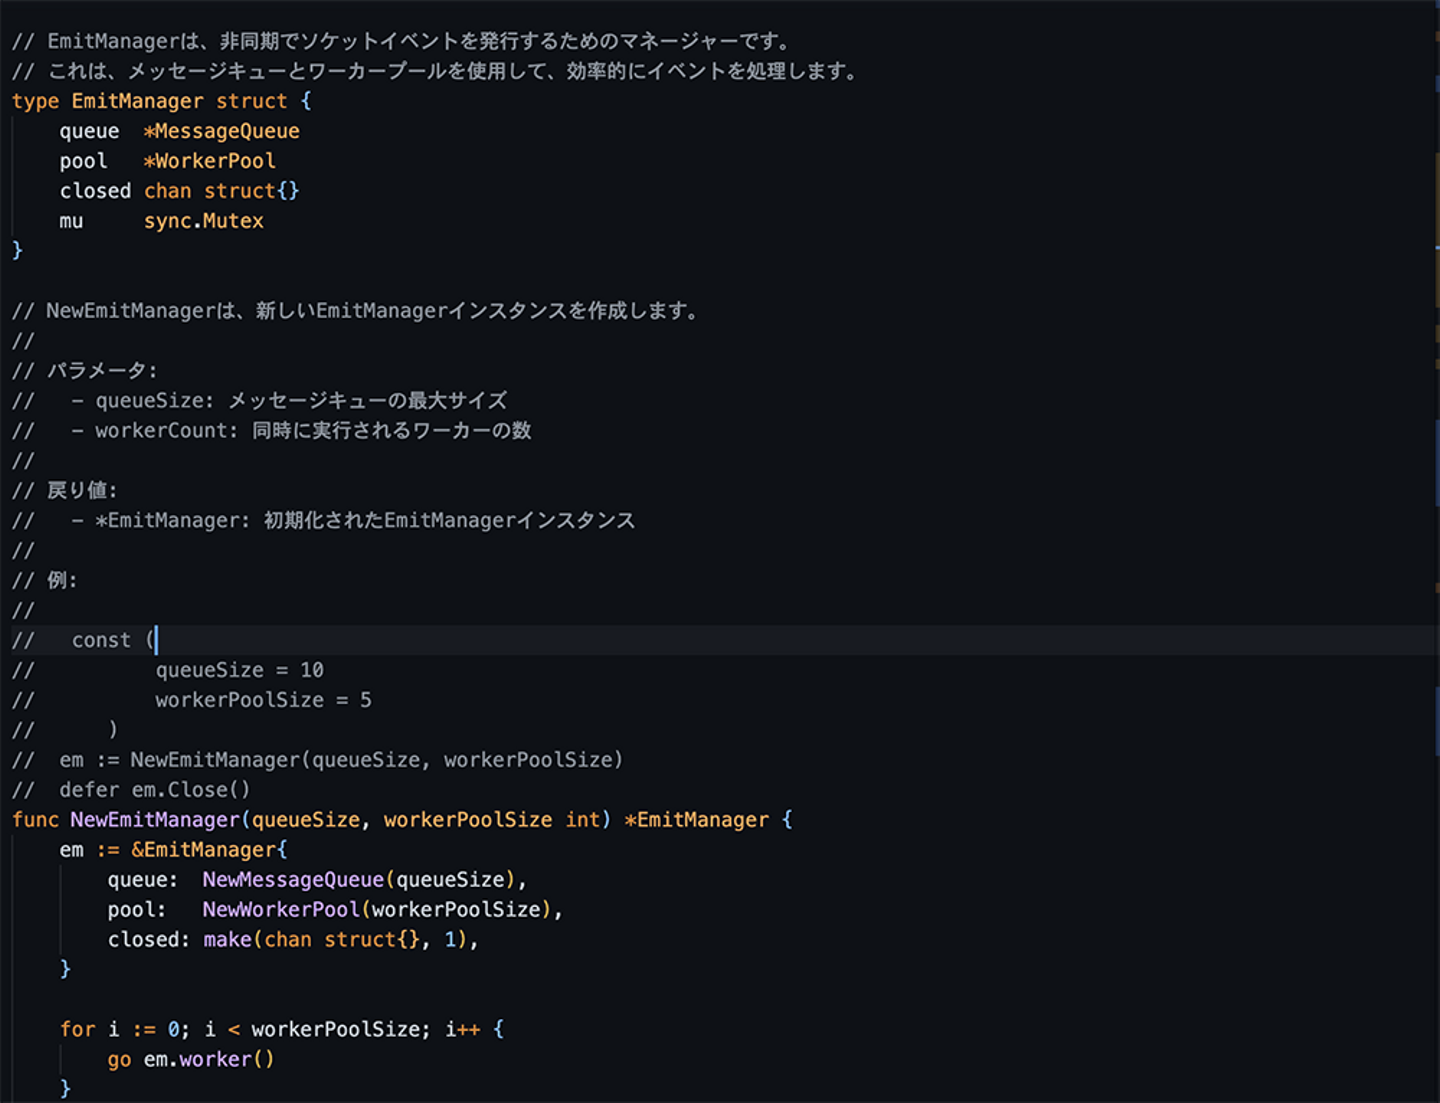Click the *WorkerPool field type
The width and height of the screenshot is (1440, 1103).
[x=209, y=161]
